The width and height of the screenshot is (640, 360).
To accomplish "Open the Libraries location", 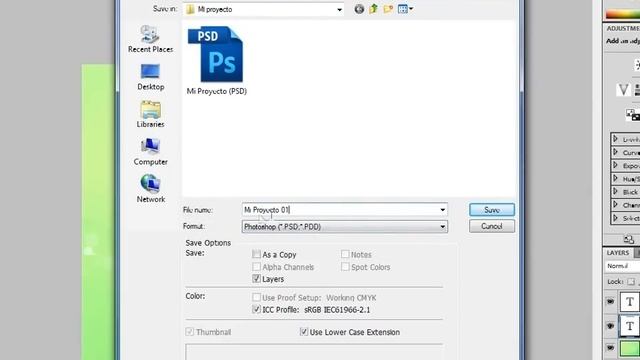I will click(150, 115).
